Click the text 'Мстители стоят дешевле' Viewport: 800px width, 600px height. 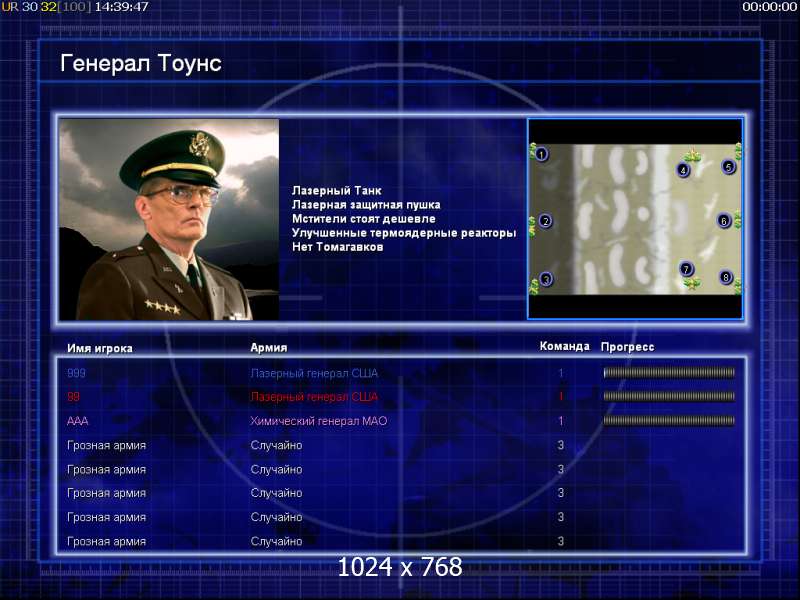pyautogui.click(x=364, y=219)
